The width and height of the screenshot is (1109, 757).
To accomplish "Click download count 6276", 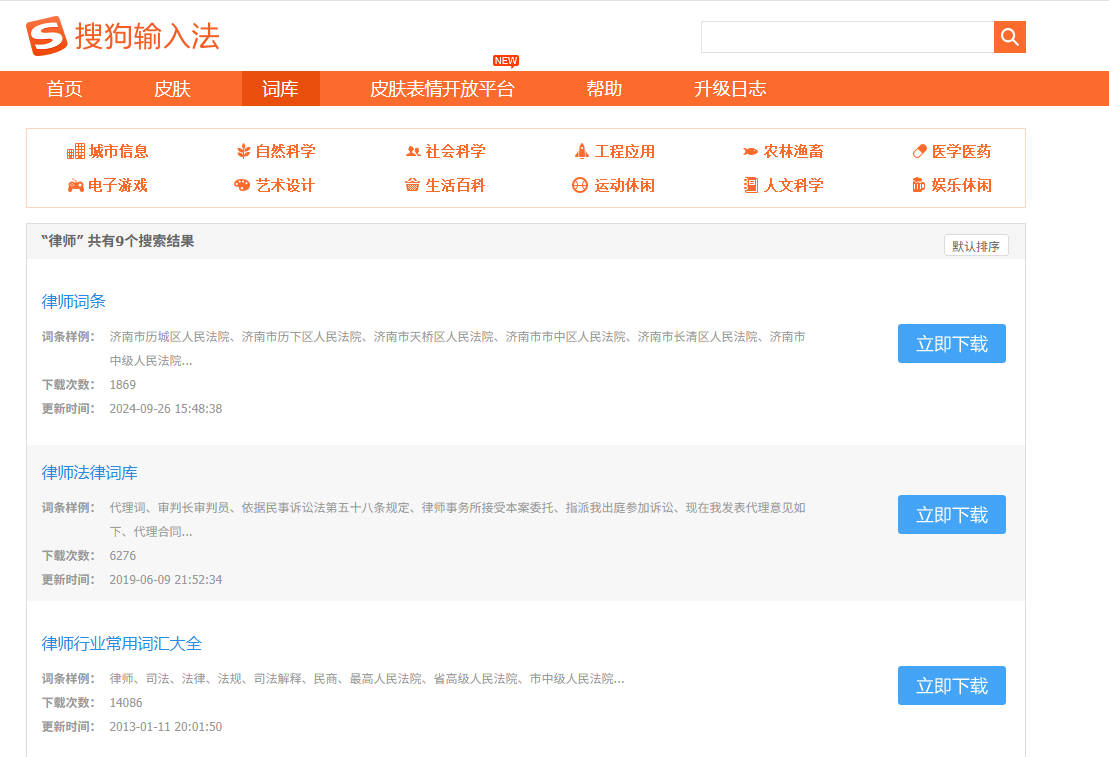I will [122, 556].
